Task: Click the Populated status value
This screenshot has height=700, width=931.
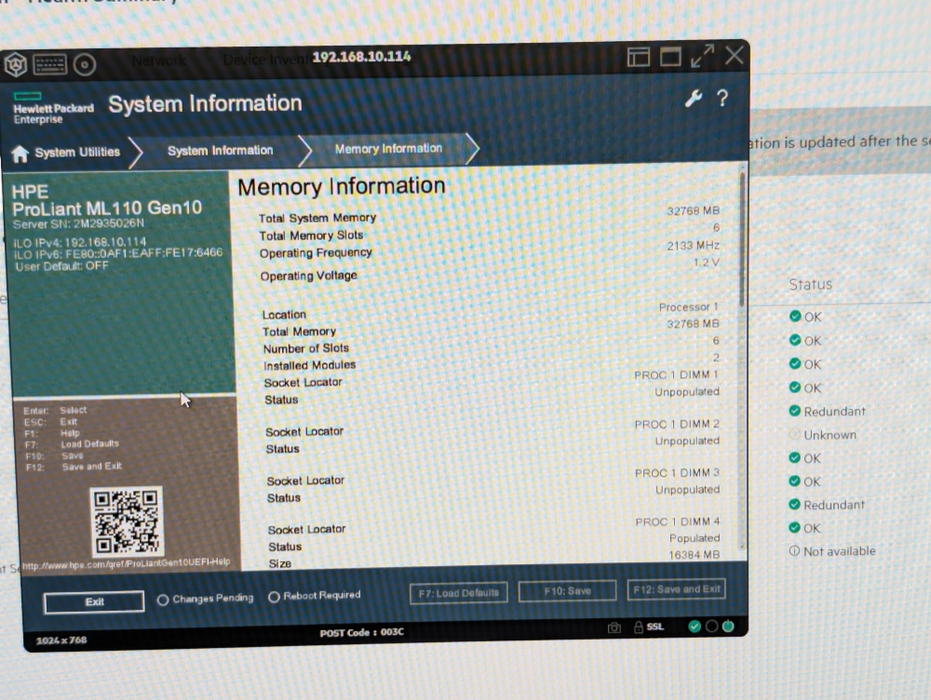Action: [695, 538]
